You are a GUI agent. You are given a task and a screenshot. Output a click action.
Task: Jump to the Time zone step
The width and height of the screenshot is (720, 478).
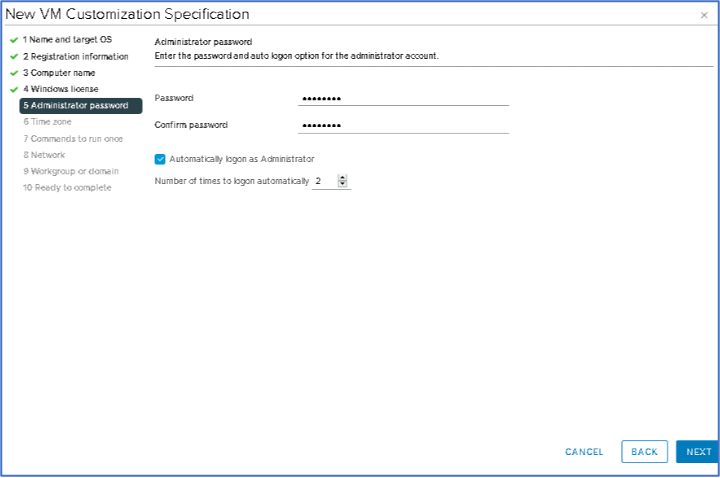click(47, 121)
